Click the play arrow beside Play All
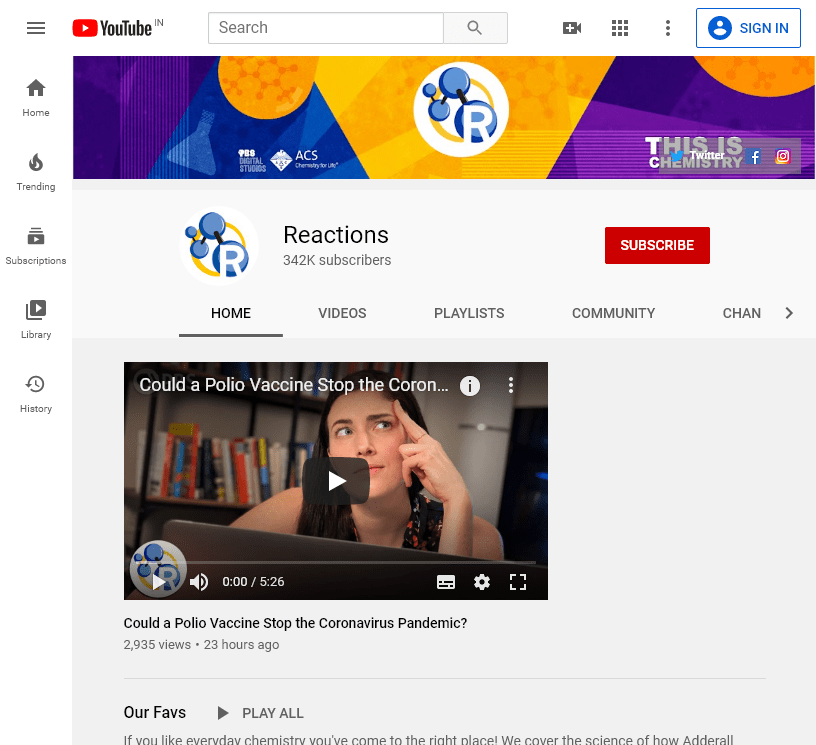Viewport: 816px width, 745px height. point(223,713)
